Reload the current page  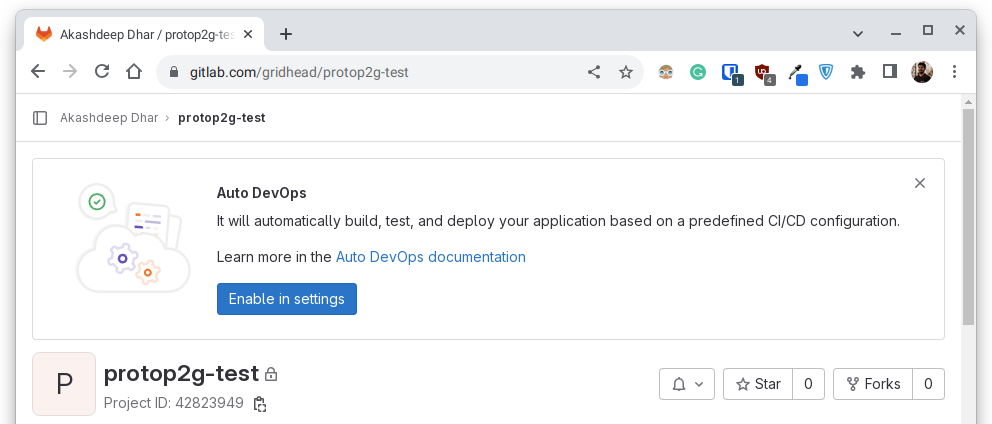point(101,72)
